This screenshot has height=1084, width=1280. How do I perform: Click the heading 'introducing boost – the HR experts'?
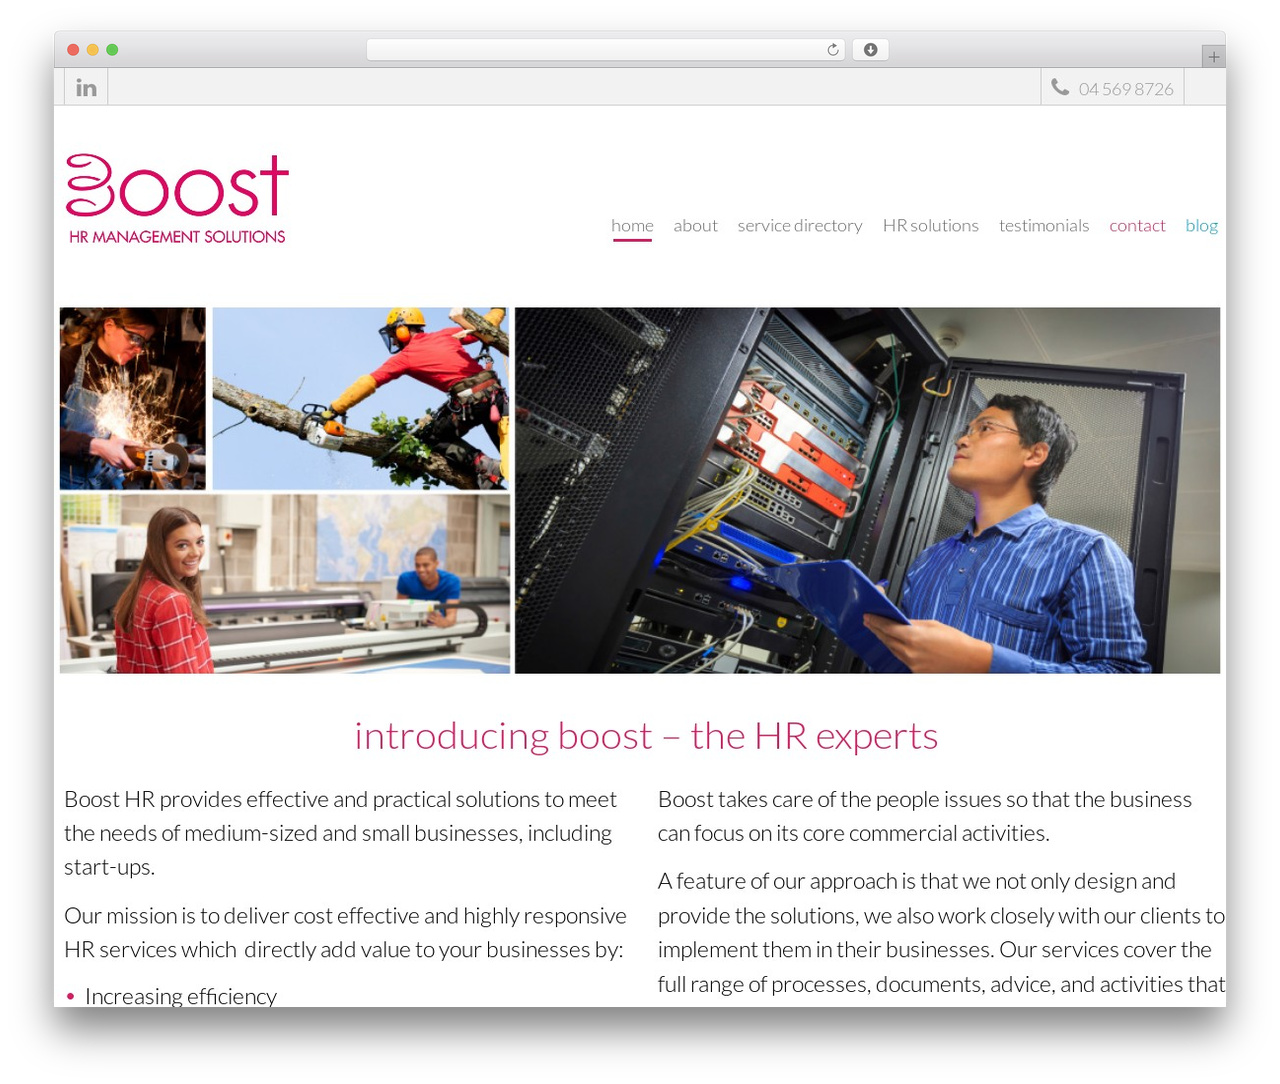pos(646,736)
